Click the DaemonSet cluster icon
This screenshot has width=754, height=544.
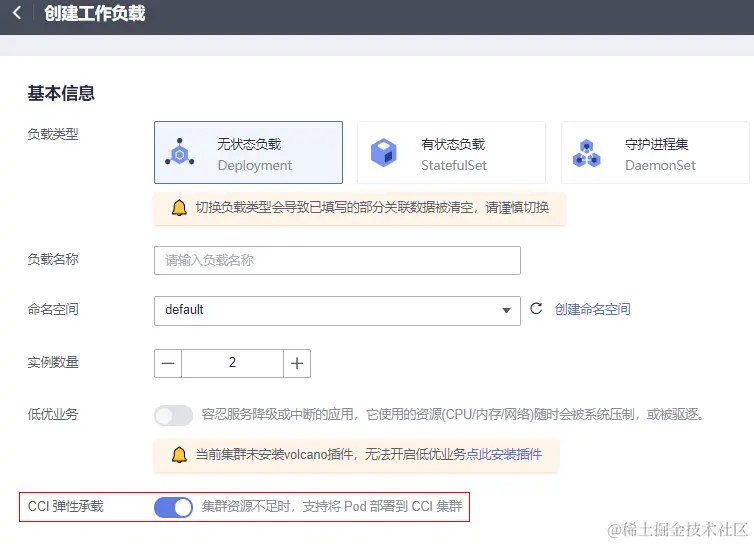click(x=587, y=153)
